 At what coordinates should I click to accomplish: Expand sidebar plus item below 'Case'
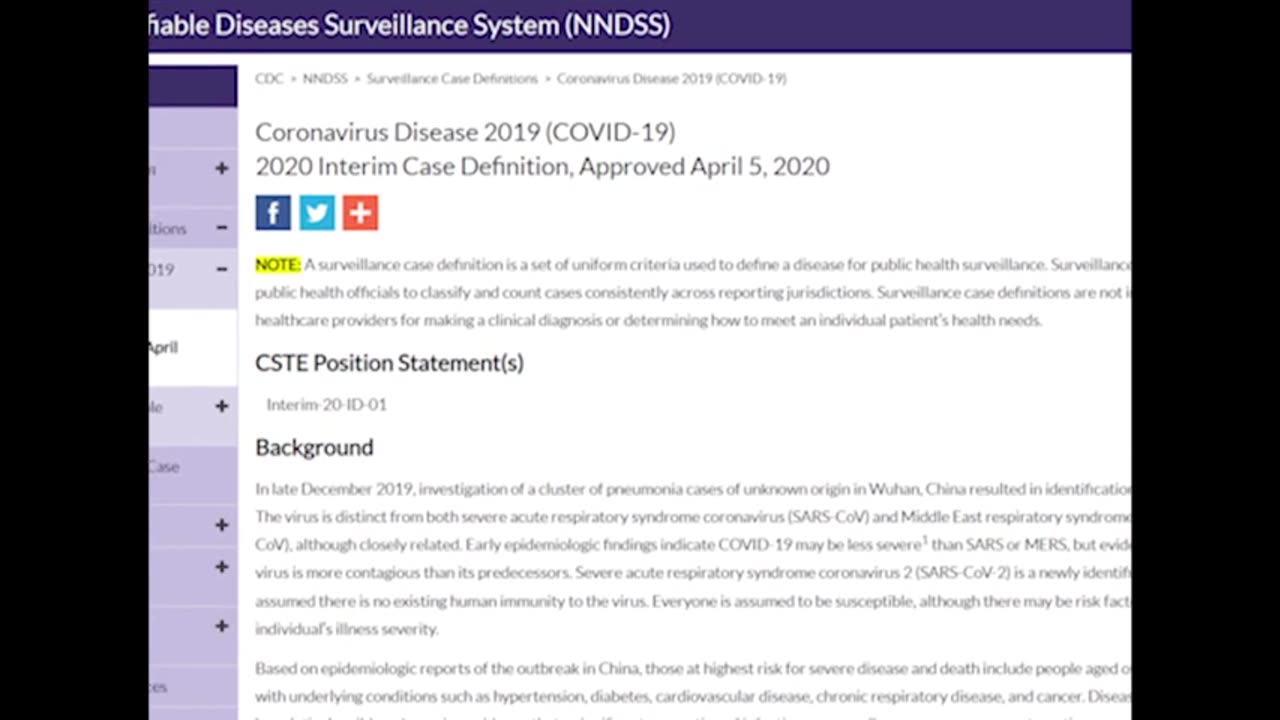[x=222, y=525]
